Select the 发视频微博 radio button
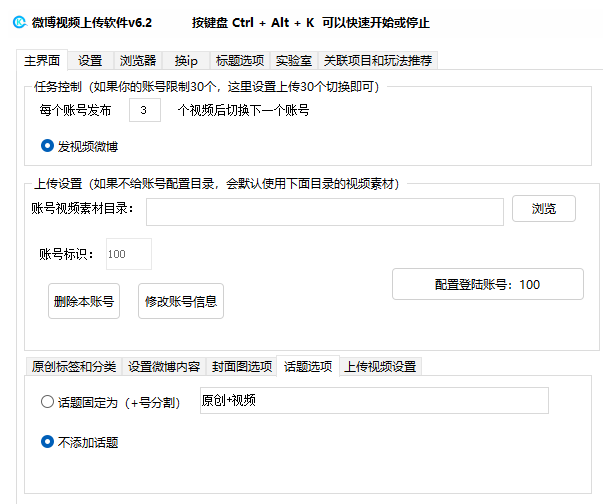Image resolution: width=603 pixels, height=504 pixels. pos(47,146)
